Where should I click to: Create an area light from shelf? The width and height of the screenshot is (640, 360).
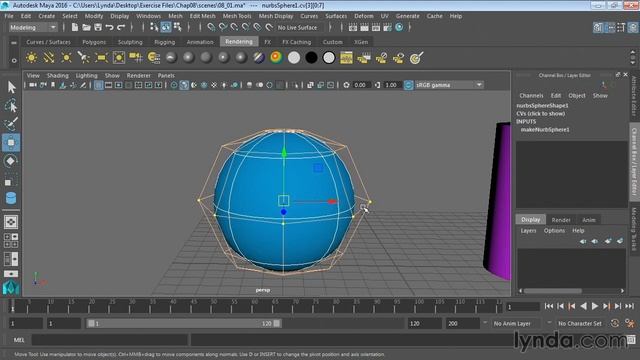101,58
